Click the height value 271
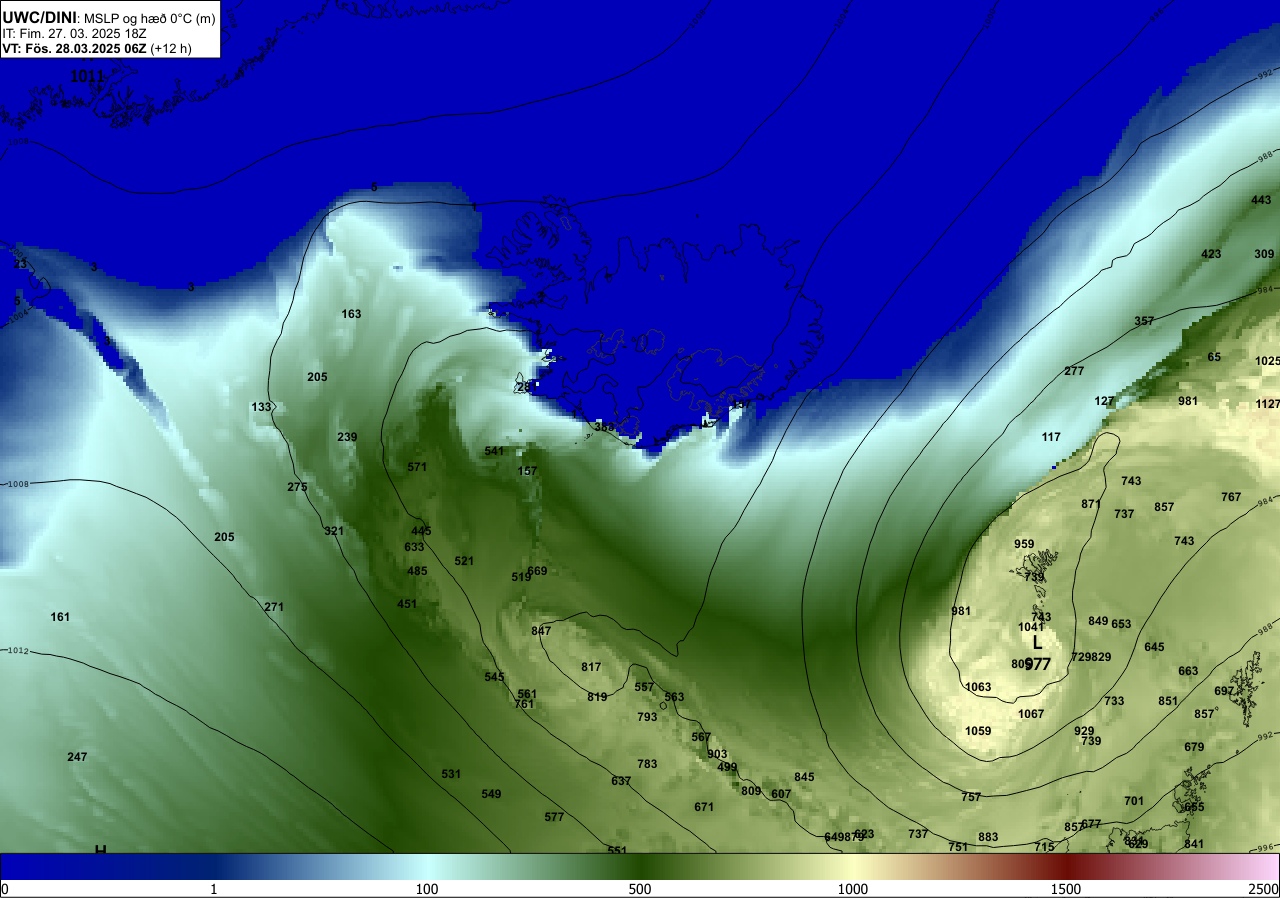1280x898 pixels. 274,607
